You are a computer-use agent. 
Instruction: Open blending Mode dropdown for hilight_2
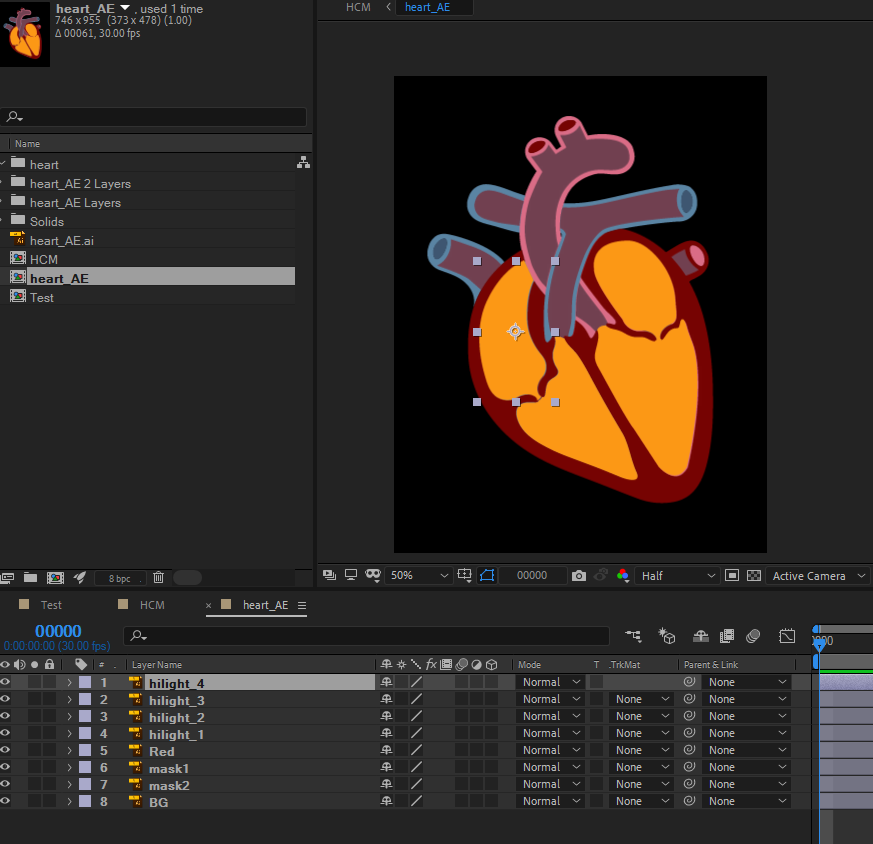550,717
